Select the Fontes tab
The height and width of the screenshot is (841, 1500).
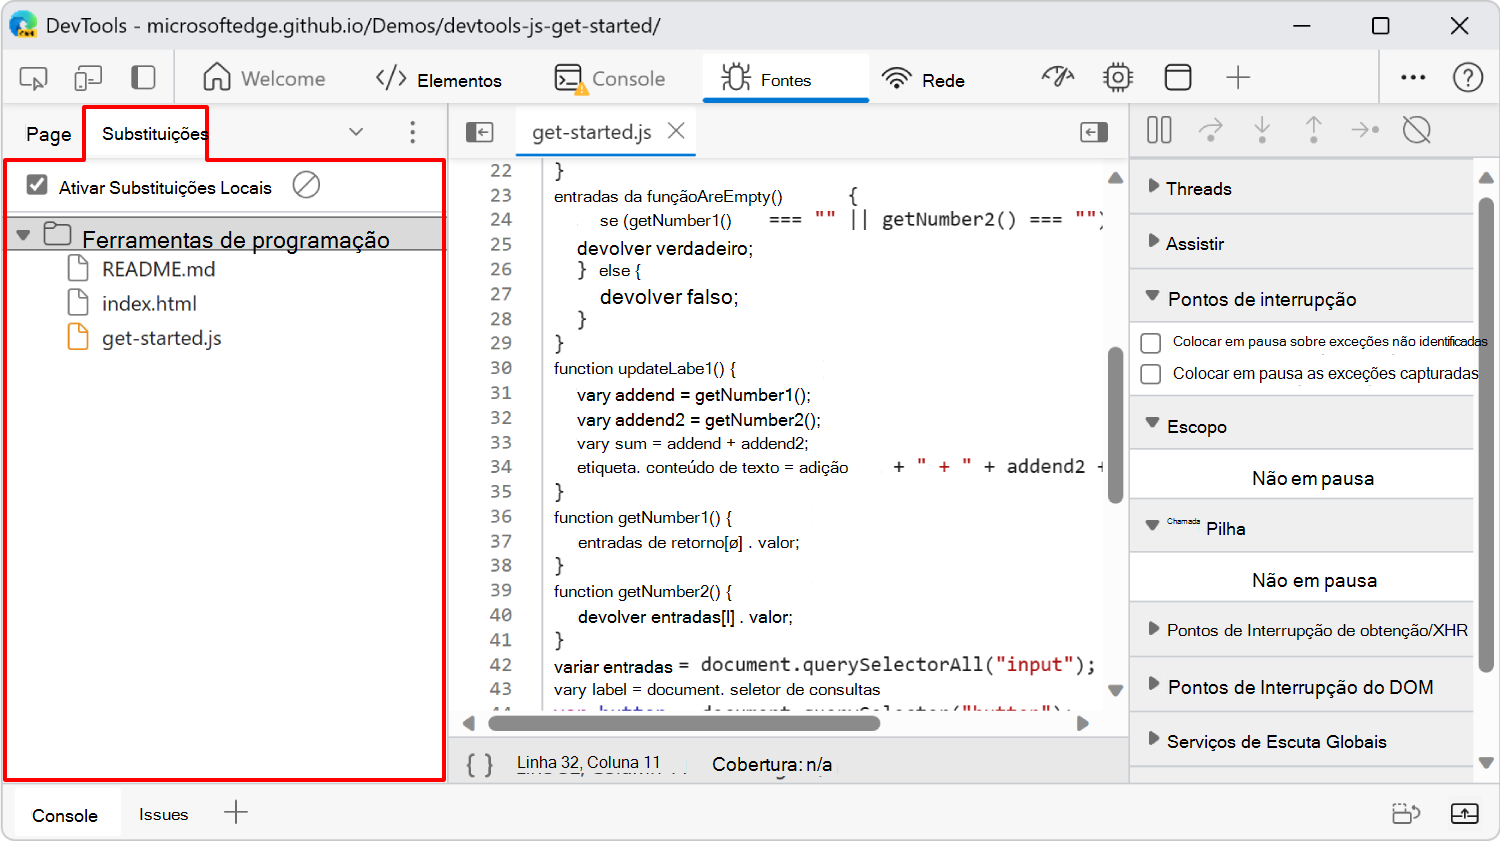pyautogui.click(x=786, y=78)
